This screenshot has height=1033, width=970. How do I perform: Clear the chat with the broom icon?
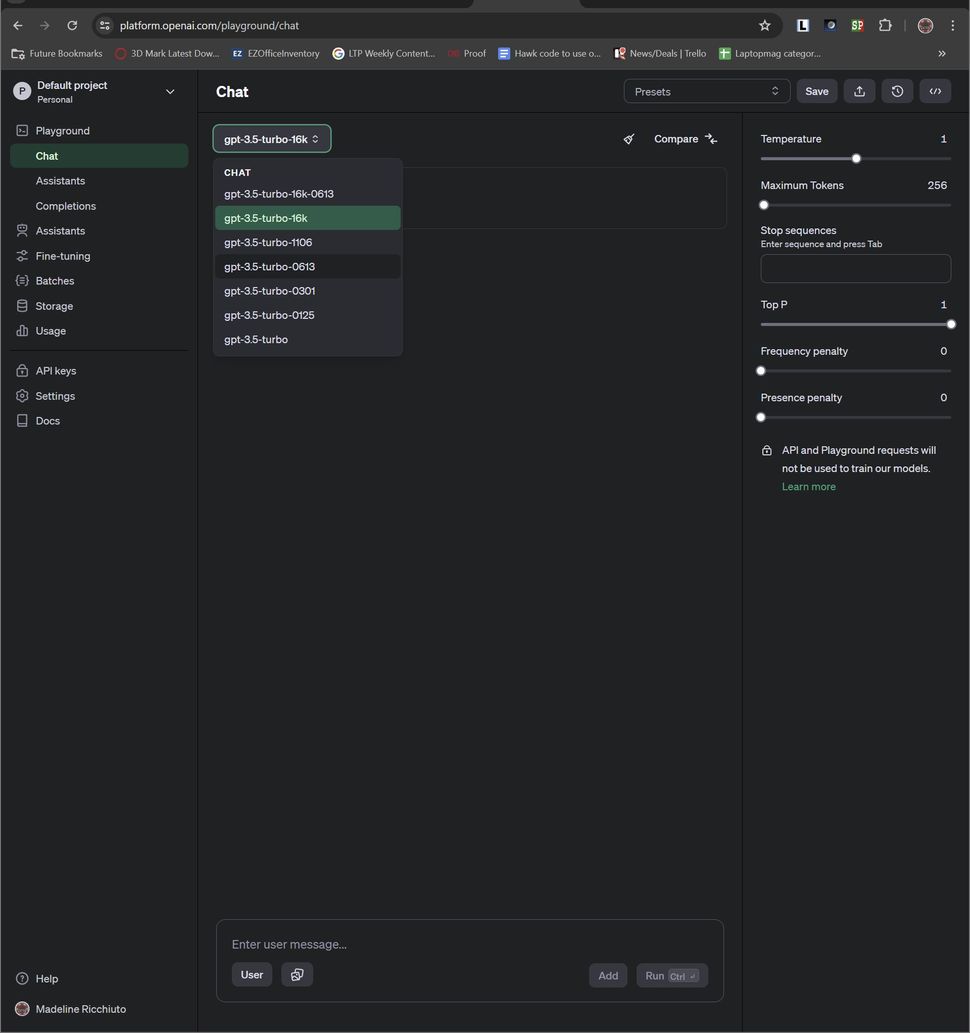point(628,139)
